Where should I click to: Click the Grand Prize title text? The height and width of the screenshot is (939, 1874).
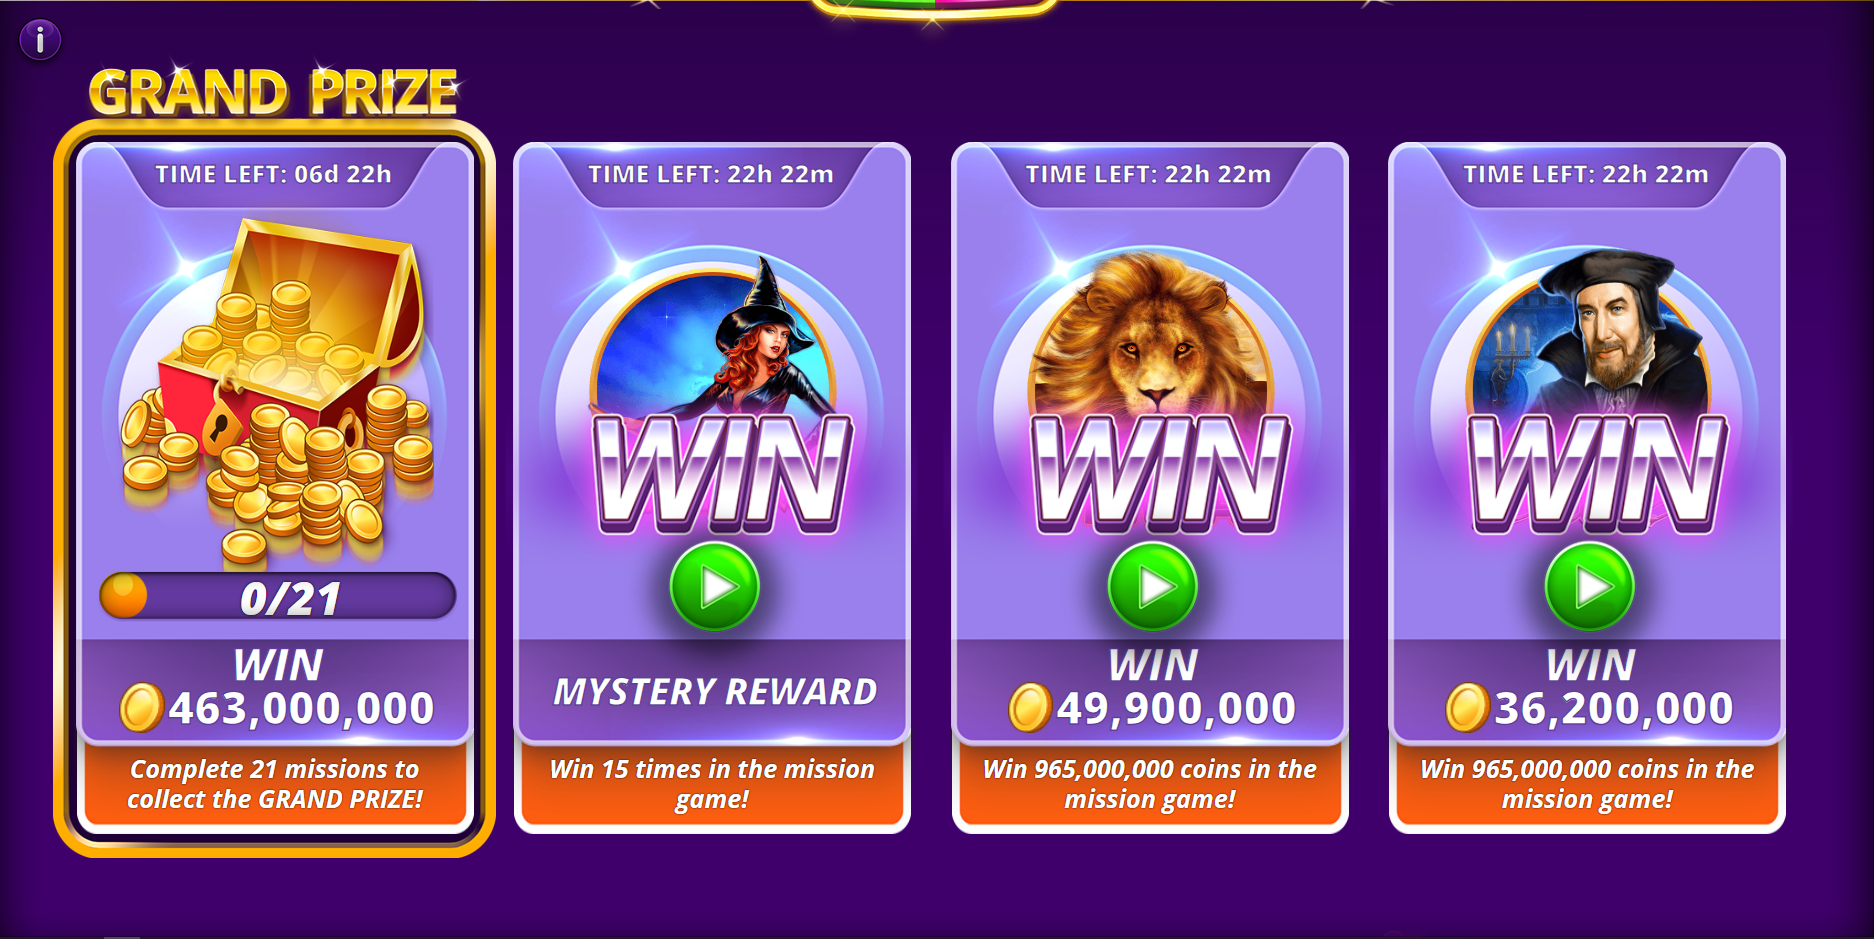pos(273,92)
